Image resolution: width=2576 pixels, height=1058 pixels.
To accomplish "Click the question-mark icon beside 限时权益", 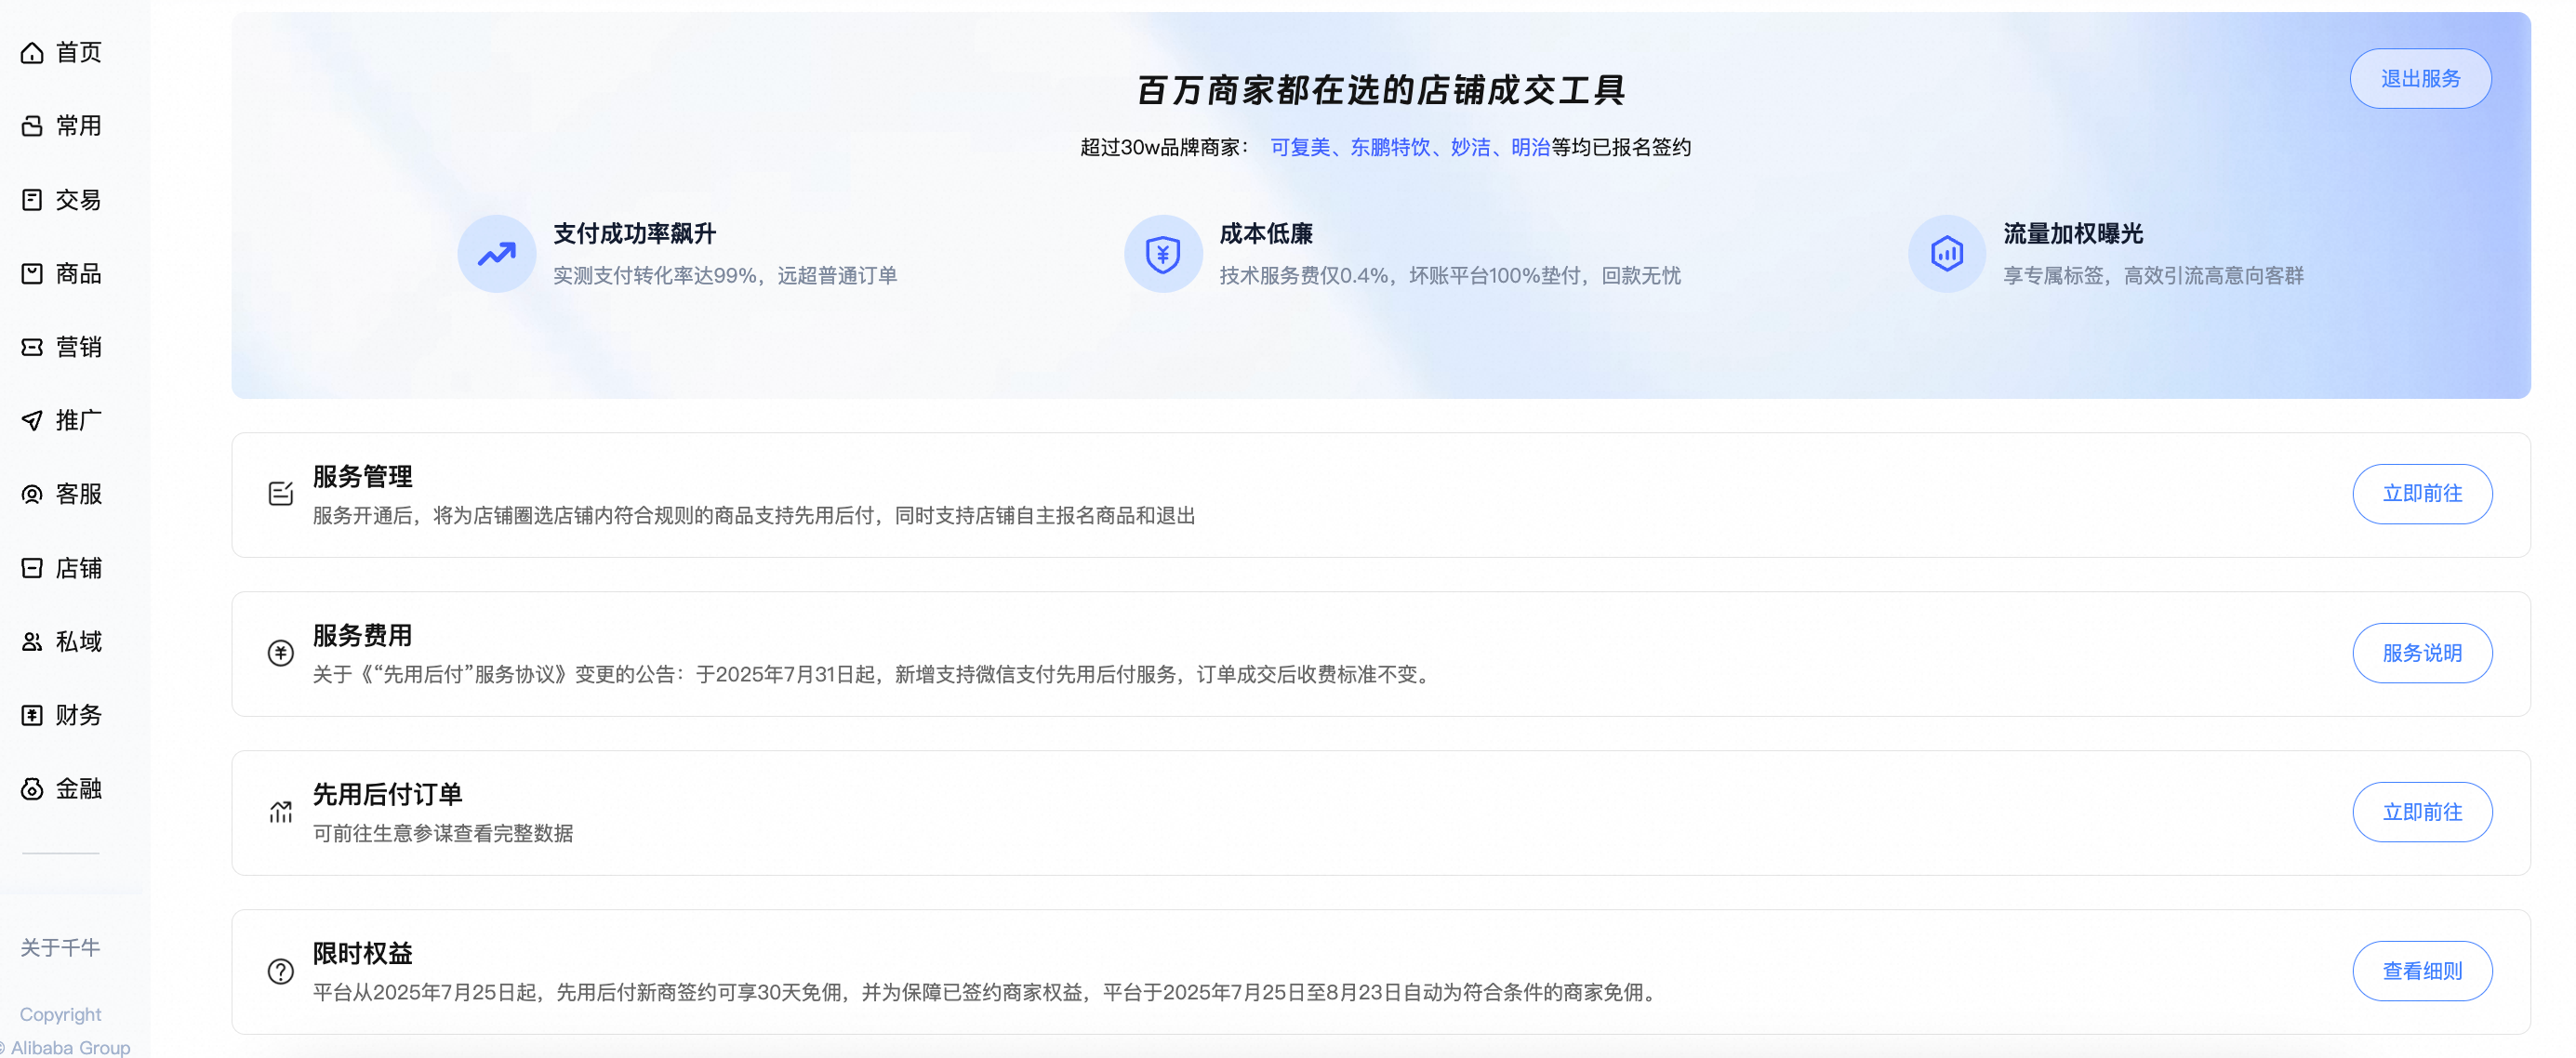I will tap(281, 971).
